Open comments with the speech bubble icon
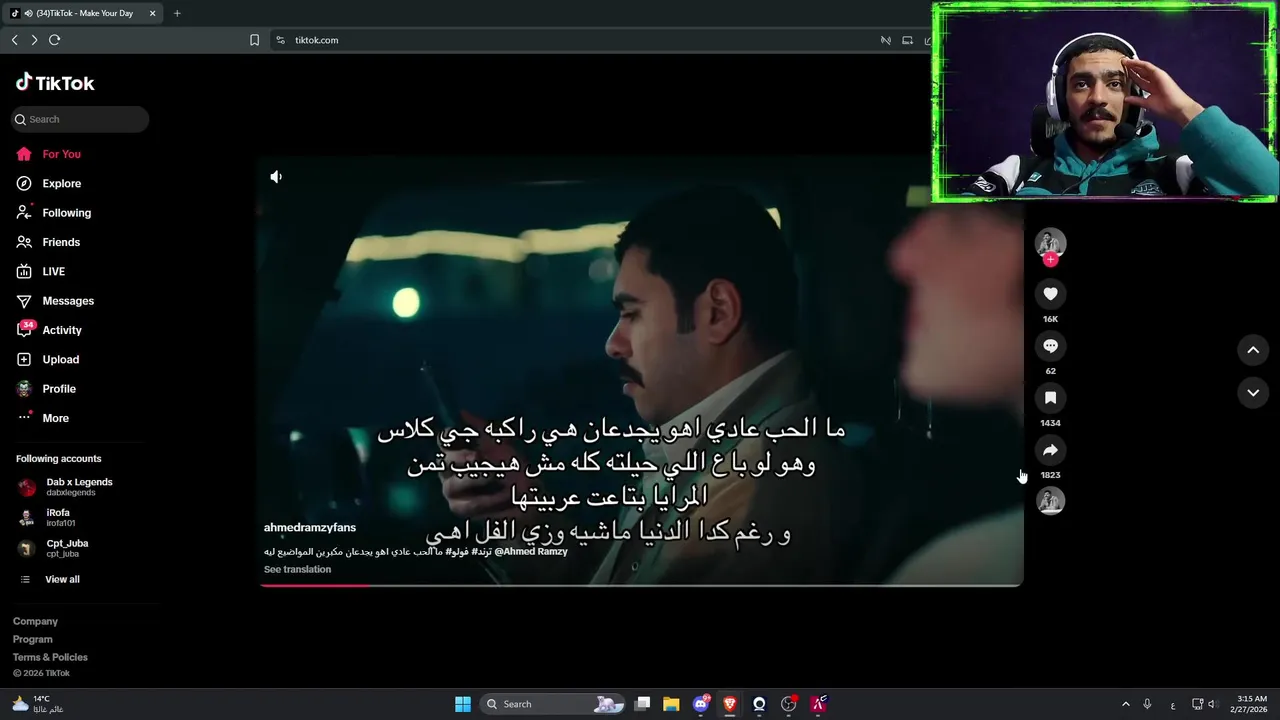The width and height of the screenshot is (1280, 720). (1050, 345)
